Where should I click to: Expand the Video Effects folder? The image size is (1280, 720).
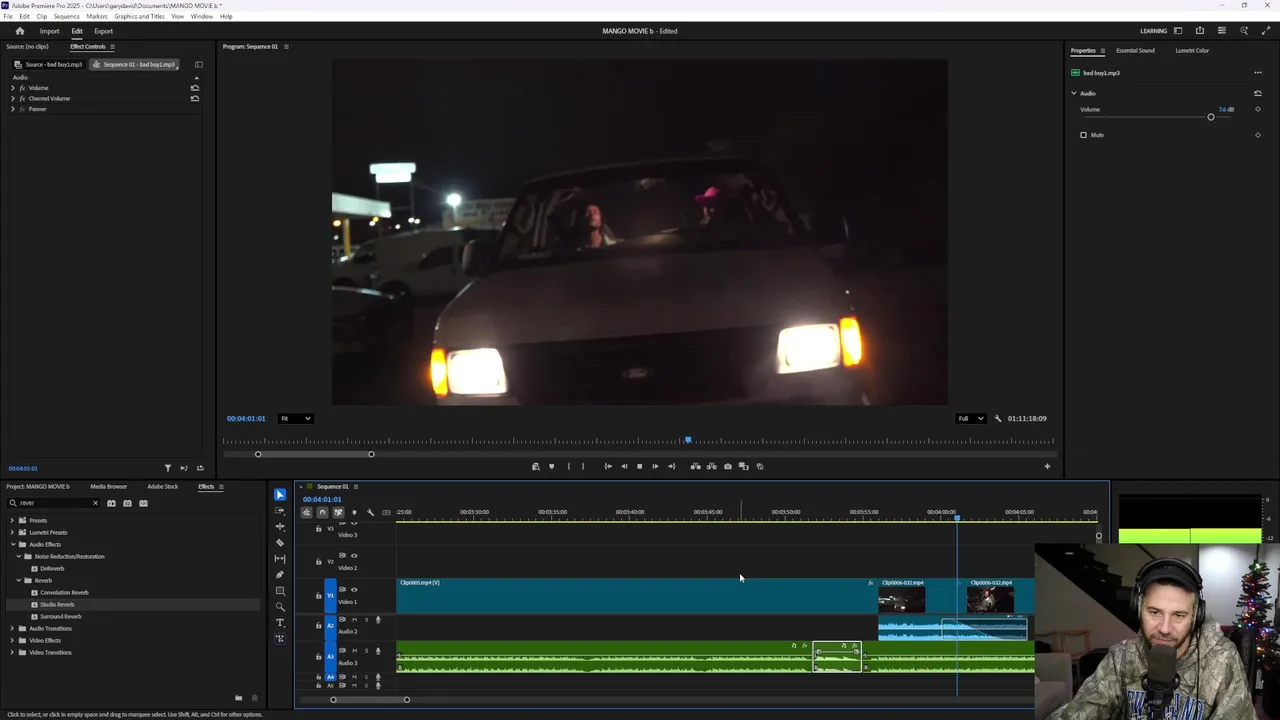(x=12, y=640)
